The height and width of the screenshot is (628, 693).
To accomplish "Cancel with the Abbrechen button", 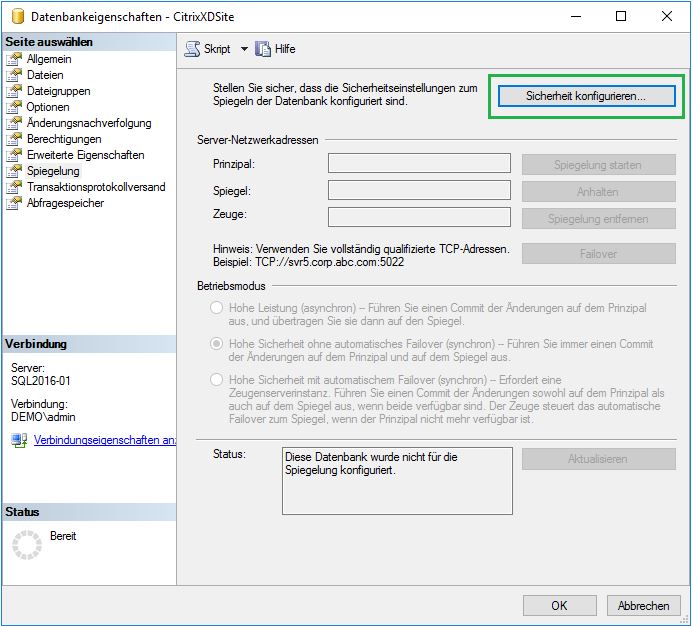I will (644, 606).
